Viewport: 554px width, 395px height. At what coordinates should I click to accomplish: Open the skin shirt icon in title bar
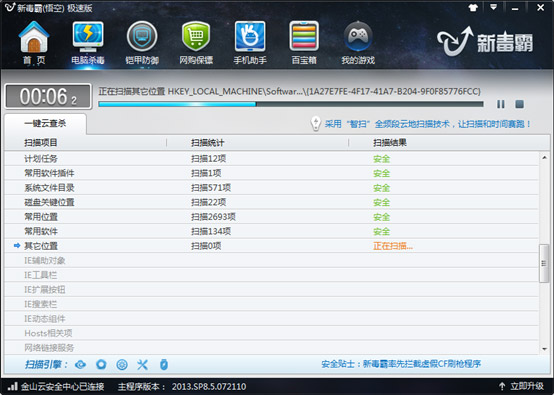click(473, 8)
